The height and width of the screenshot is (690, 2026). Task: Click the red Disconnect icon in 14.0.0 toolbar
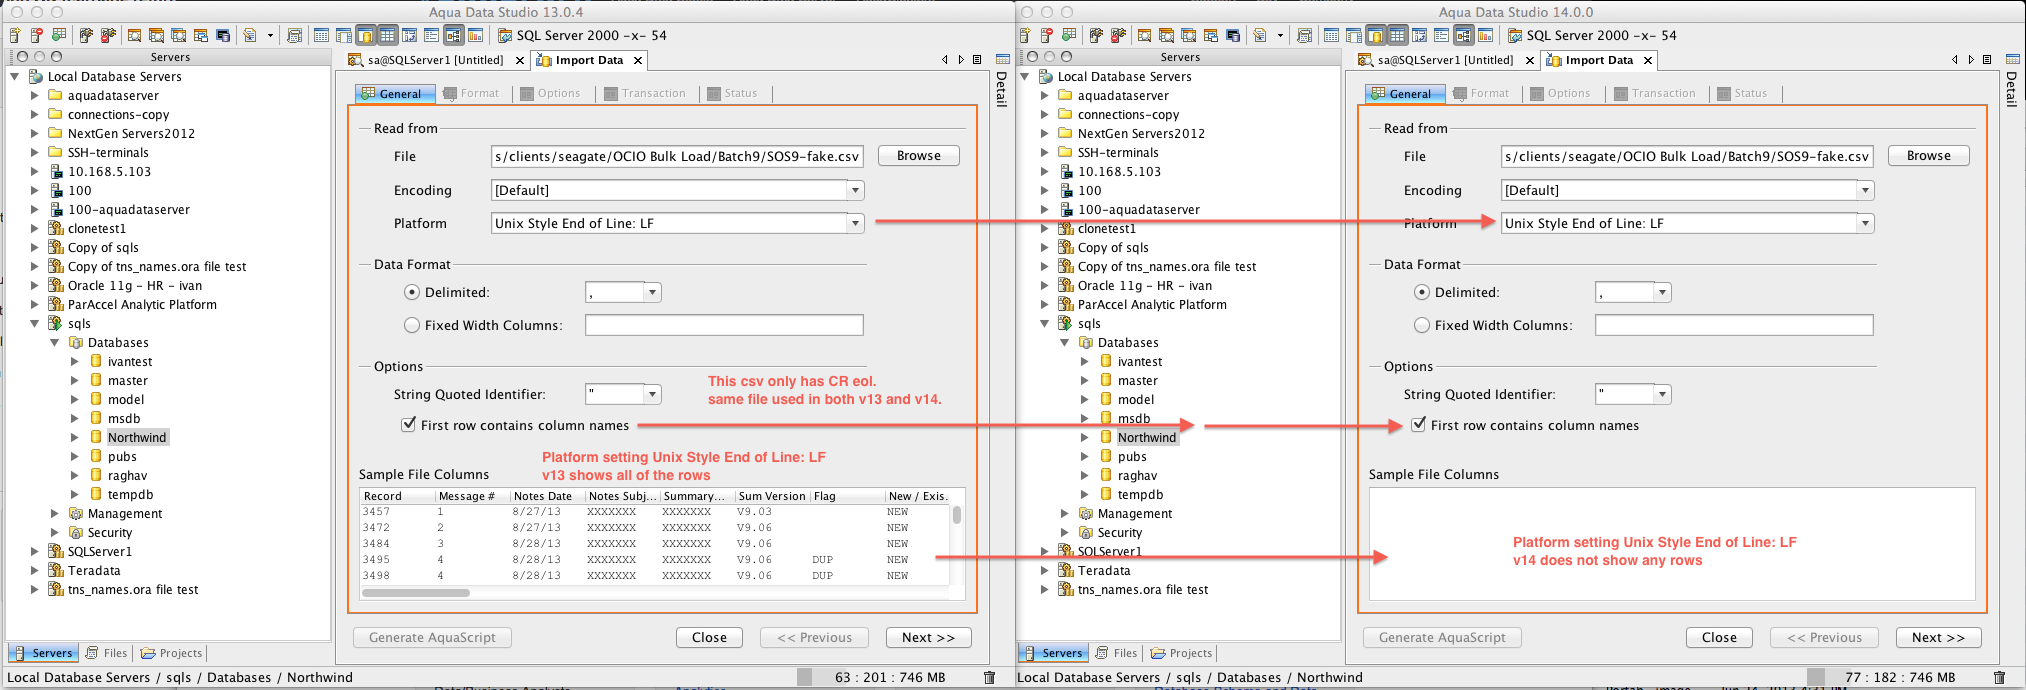pos(1118,35)
